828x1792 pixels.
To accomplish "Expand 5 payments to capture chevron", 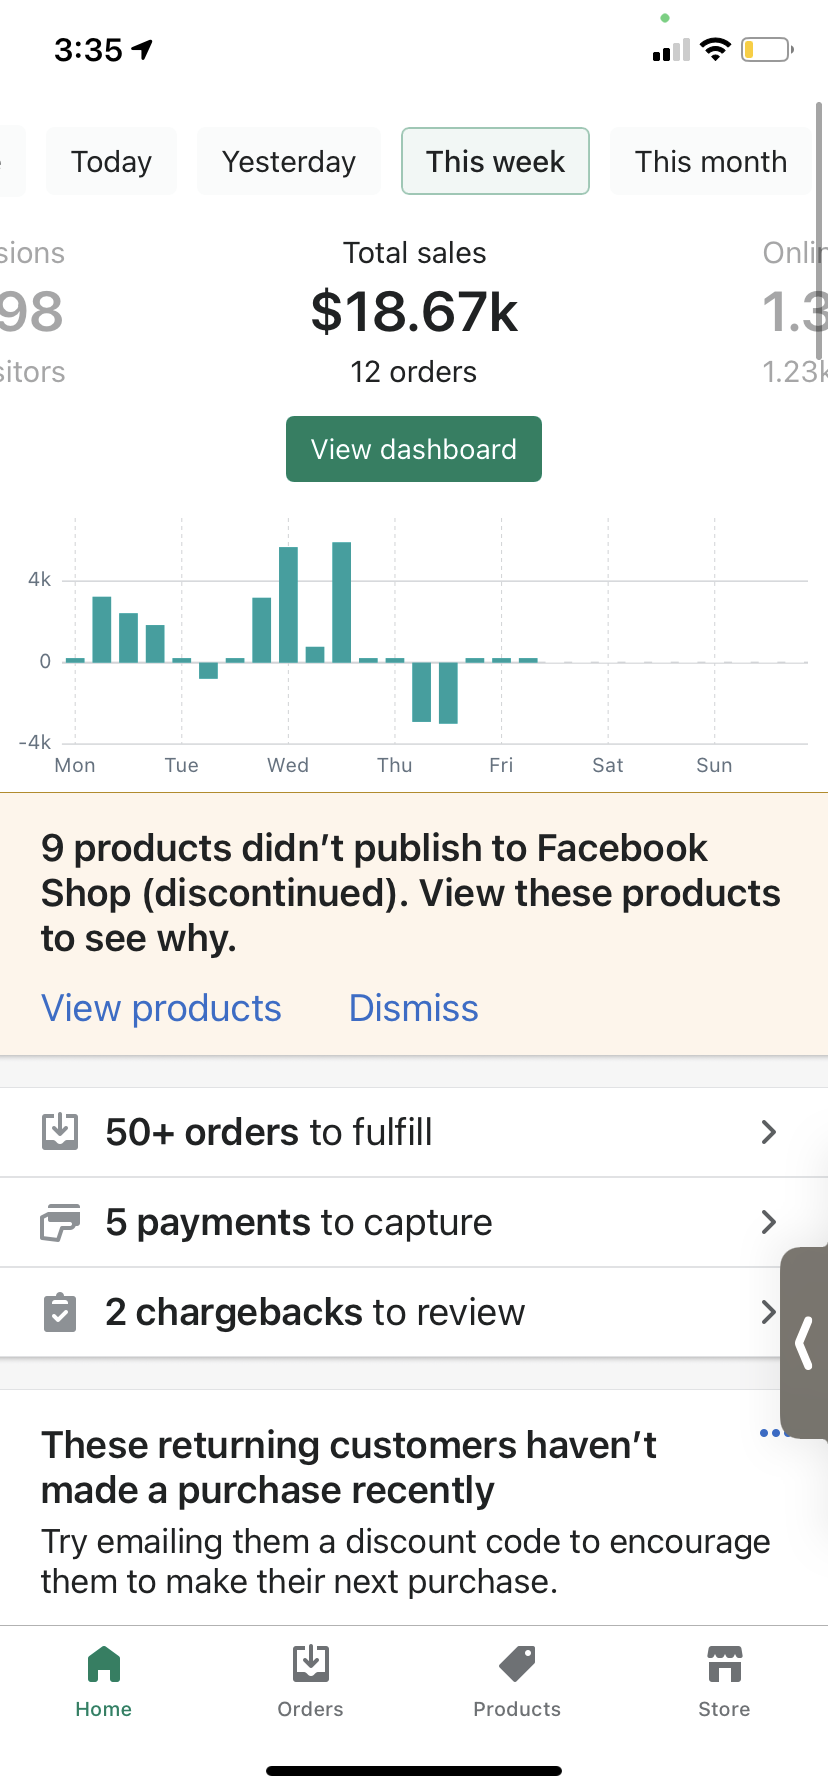I will coord(768,1222).
